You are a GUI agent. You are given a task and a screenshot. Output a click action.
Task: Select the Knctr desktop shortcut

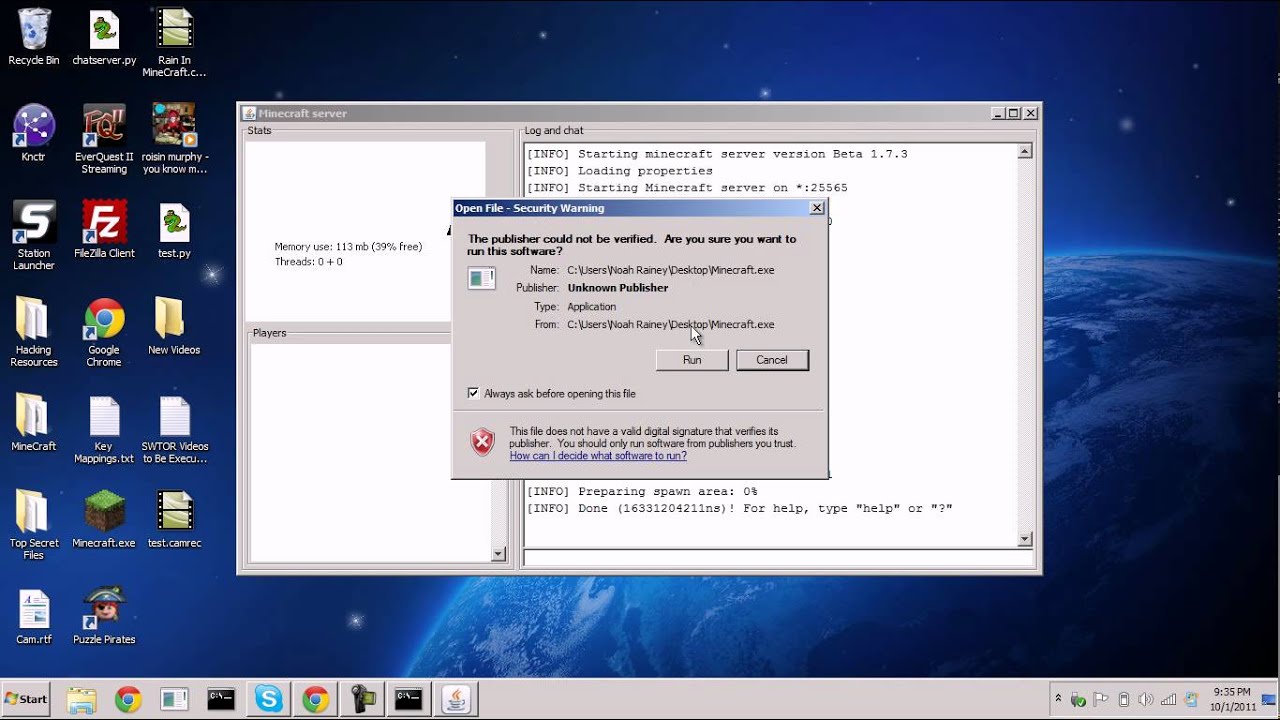pos(34,133)
